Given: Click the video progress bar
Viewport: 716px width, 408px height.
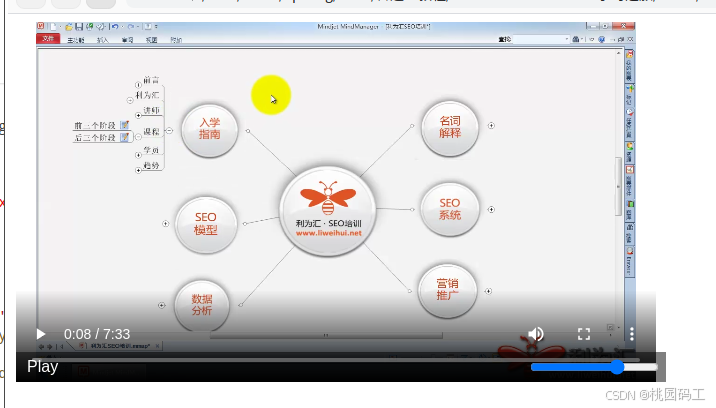Looking at the screenshot, I should pyautogui.click(x=336, y=360).
